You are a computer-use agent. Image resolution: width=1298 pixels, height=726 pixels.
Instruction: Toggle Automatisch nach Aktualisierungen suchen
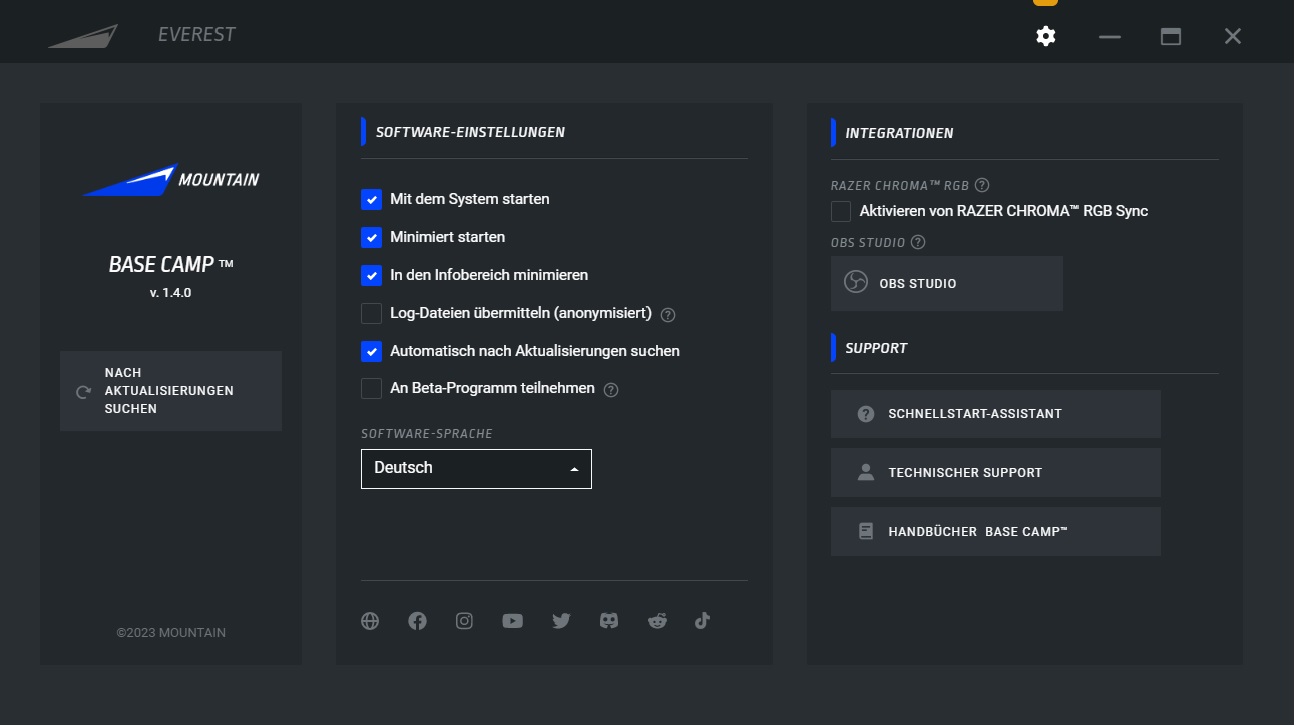click(x=372, y=351)
